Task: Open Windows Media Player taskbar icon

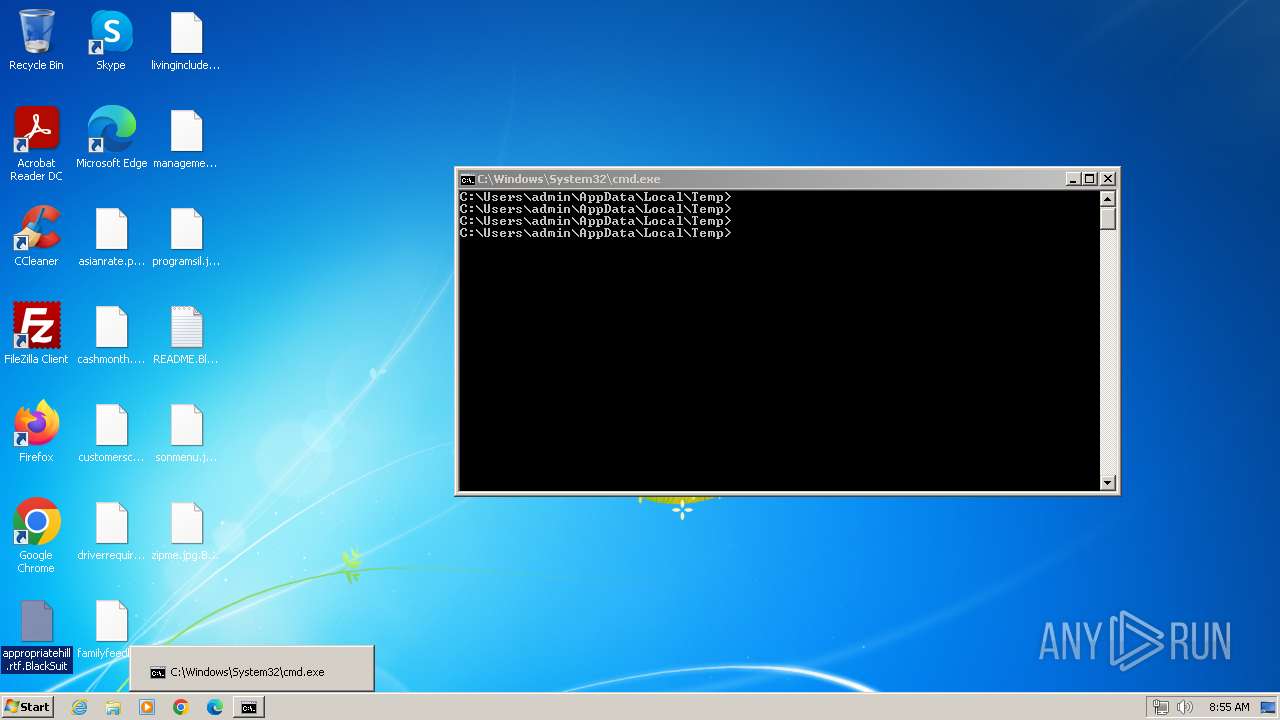Action: [x=147, y=707]
